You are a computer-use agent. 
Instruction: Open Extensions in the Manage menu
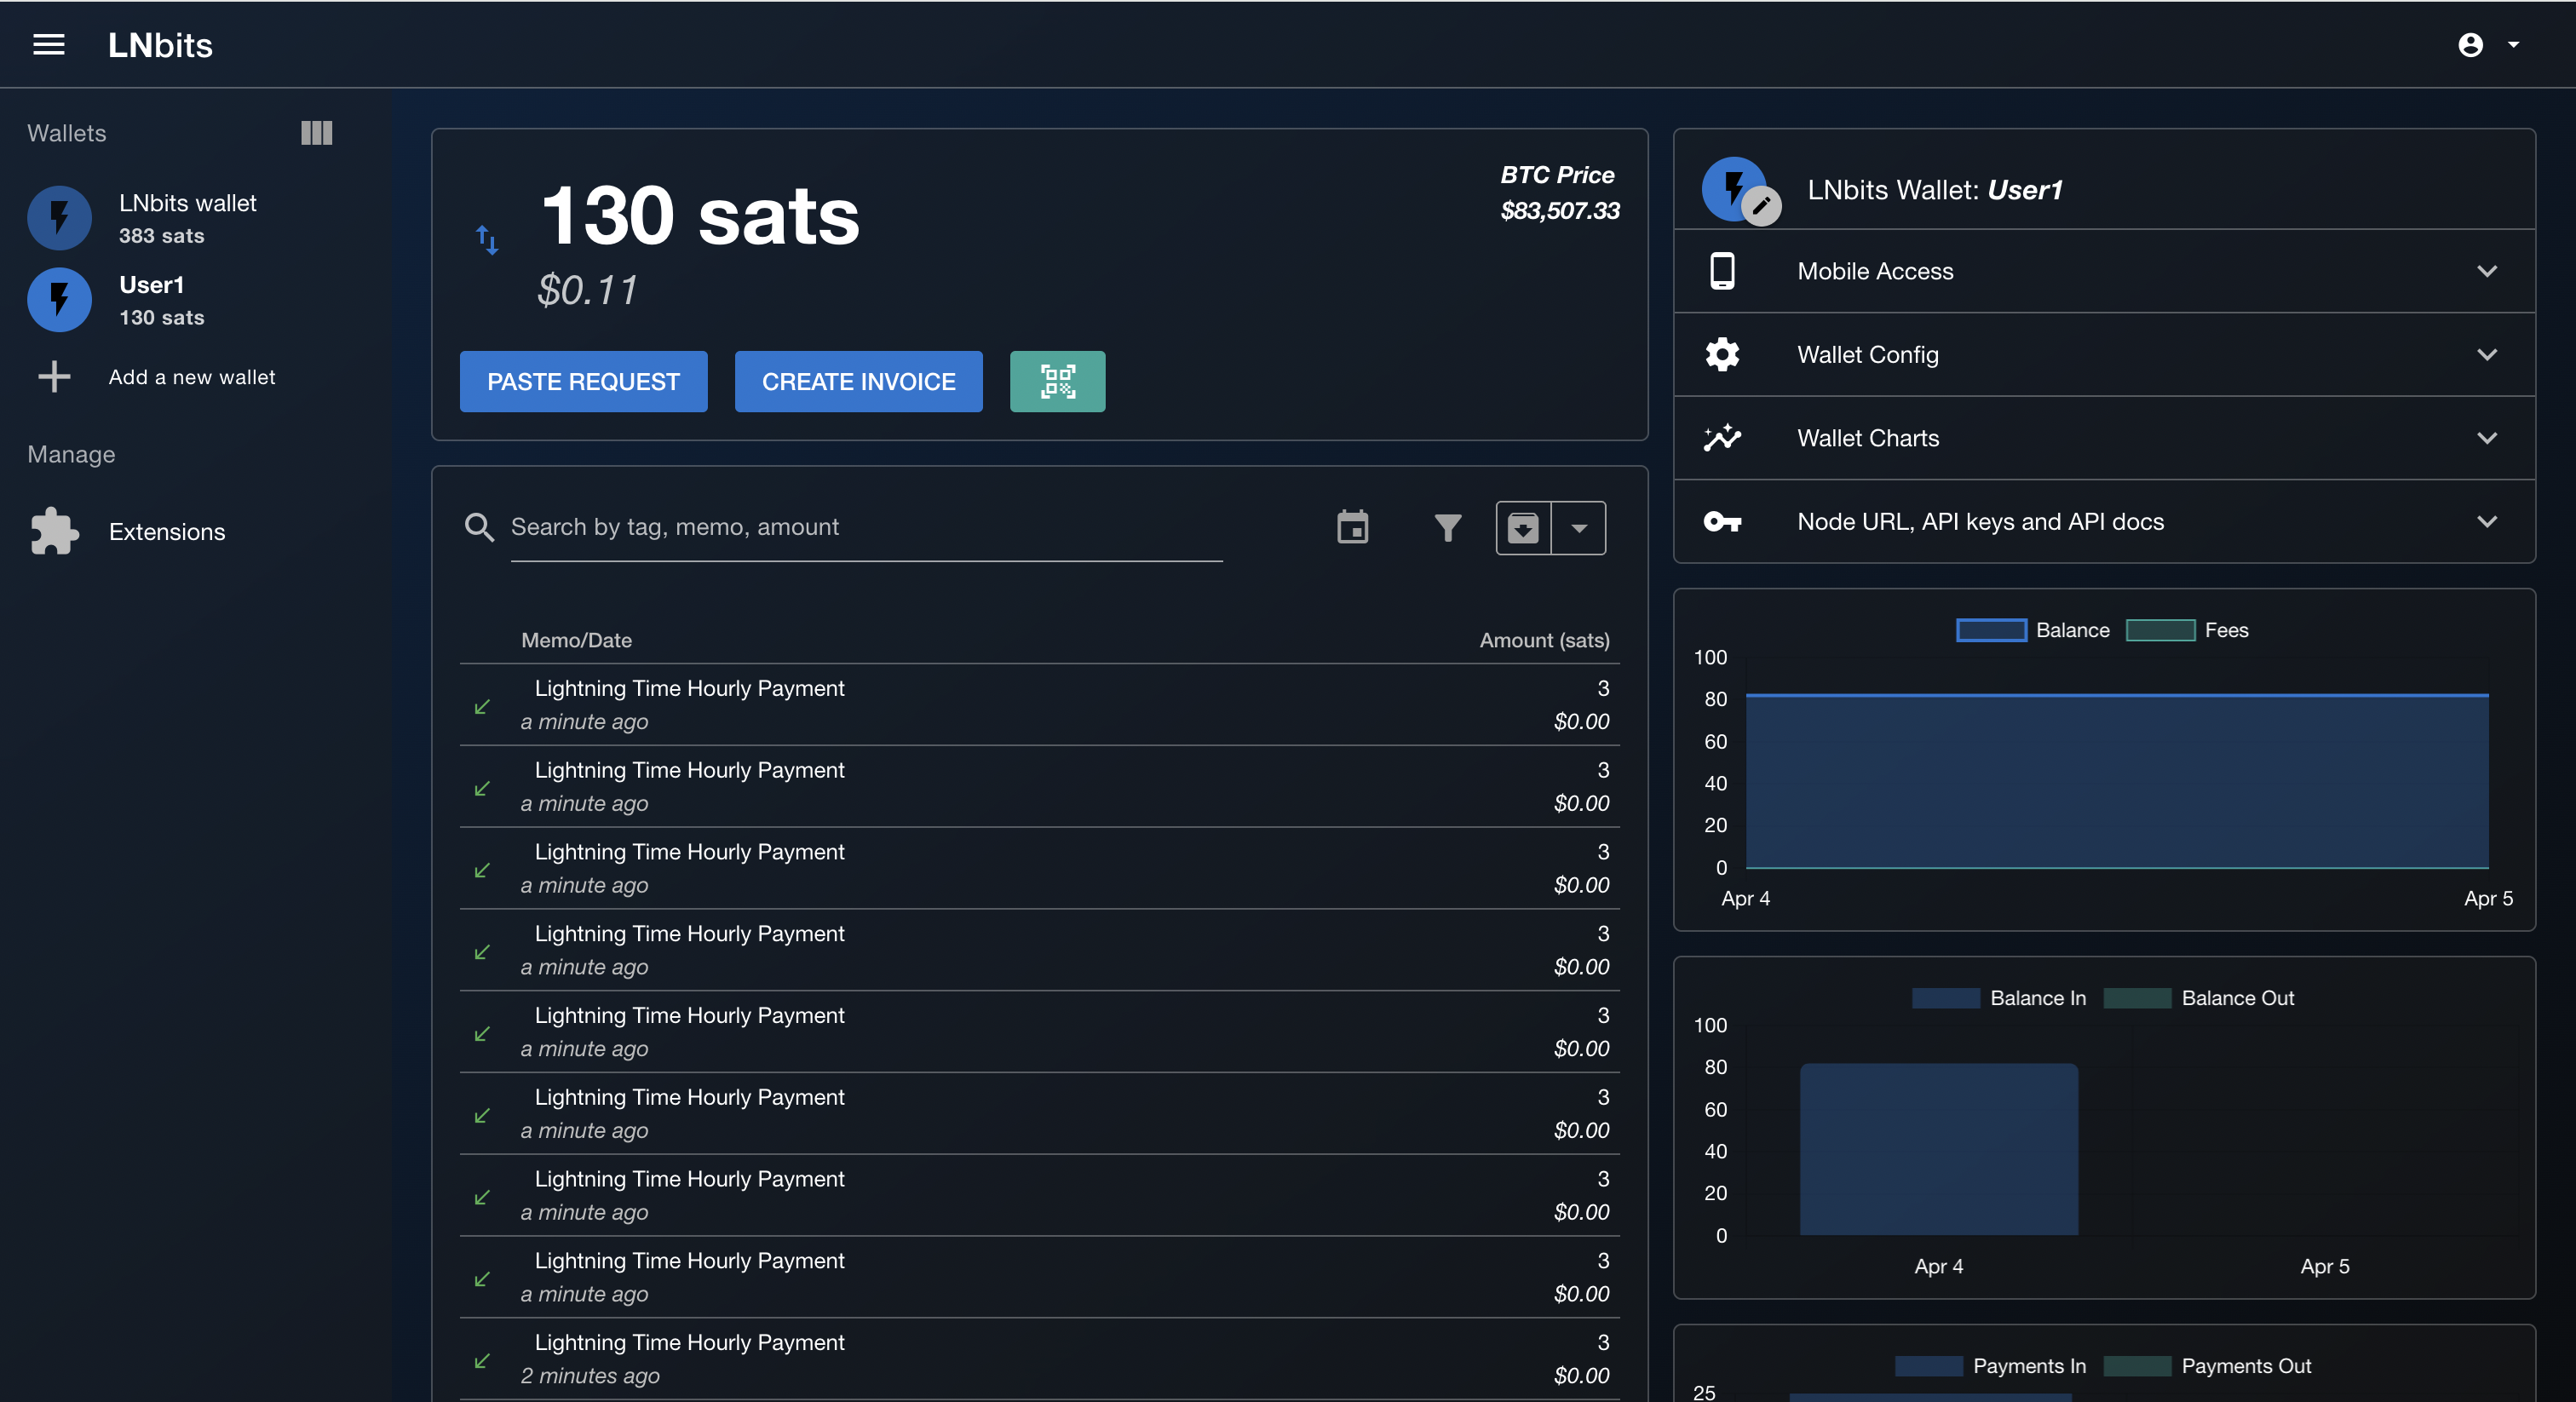point(166,532)
